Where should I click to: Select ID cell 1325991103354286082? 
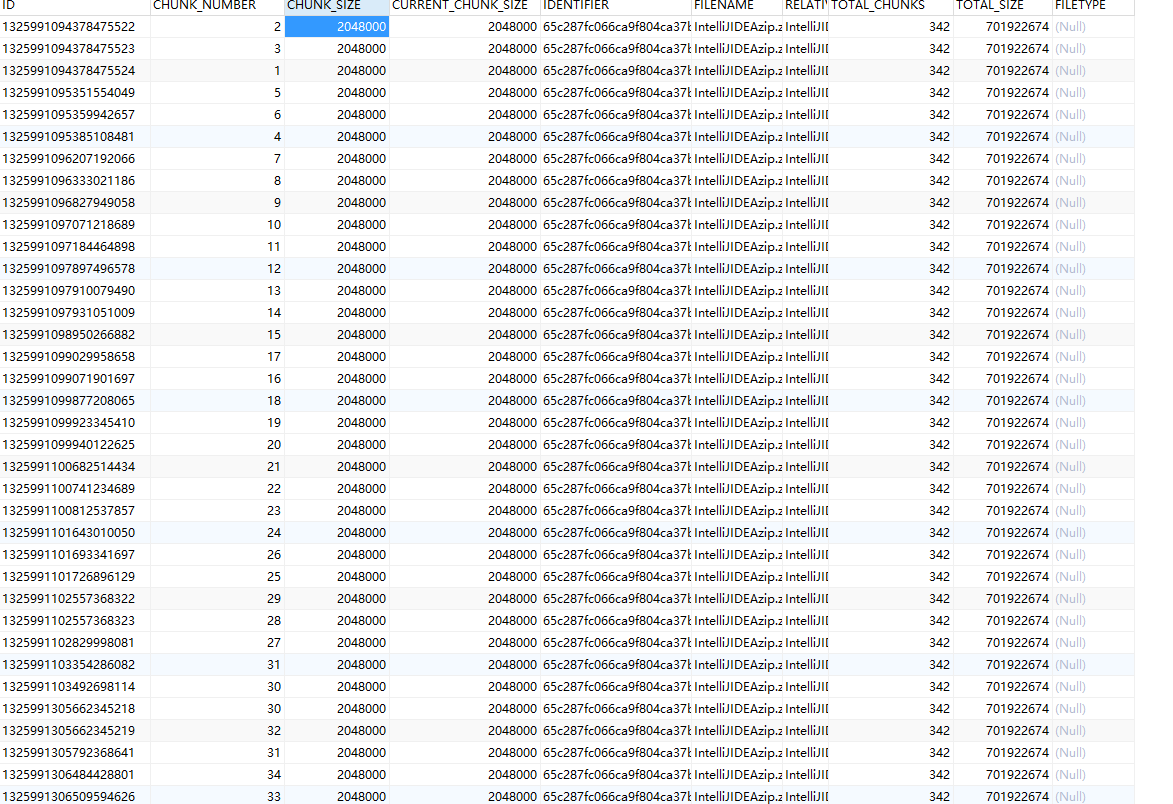pyautogui.click(x=75, y=665)
